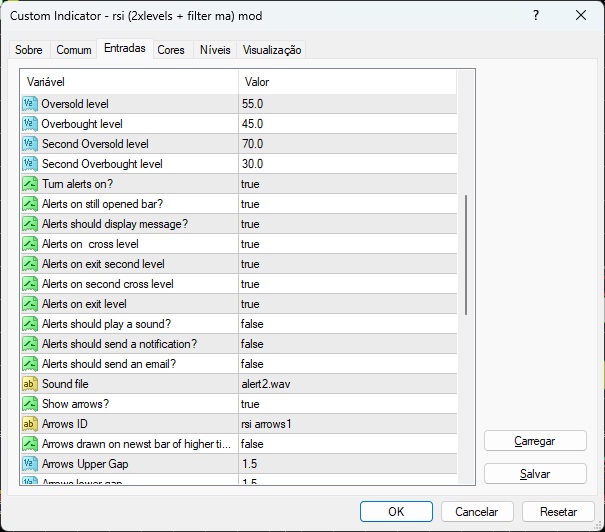The width and height of the screenshot is (605, 532).
Task: Click the icon beside Oversold level
Action: 29,104
